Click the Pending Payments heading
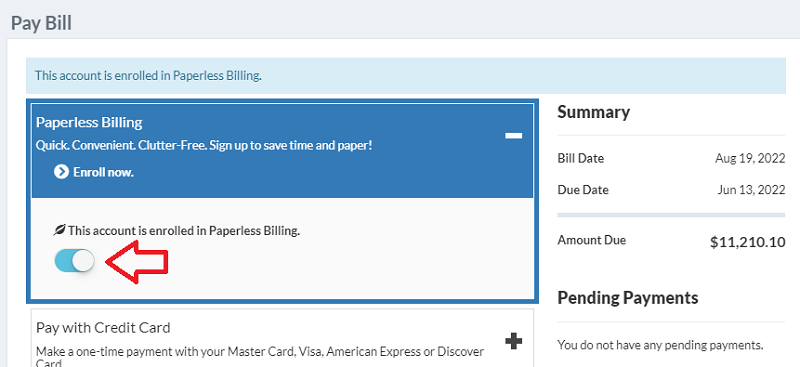Image resolution: width=800 pixels, height=367 pixels. click(628, 297)
